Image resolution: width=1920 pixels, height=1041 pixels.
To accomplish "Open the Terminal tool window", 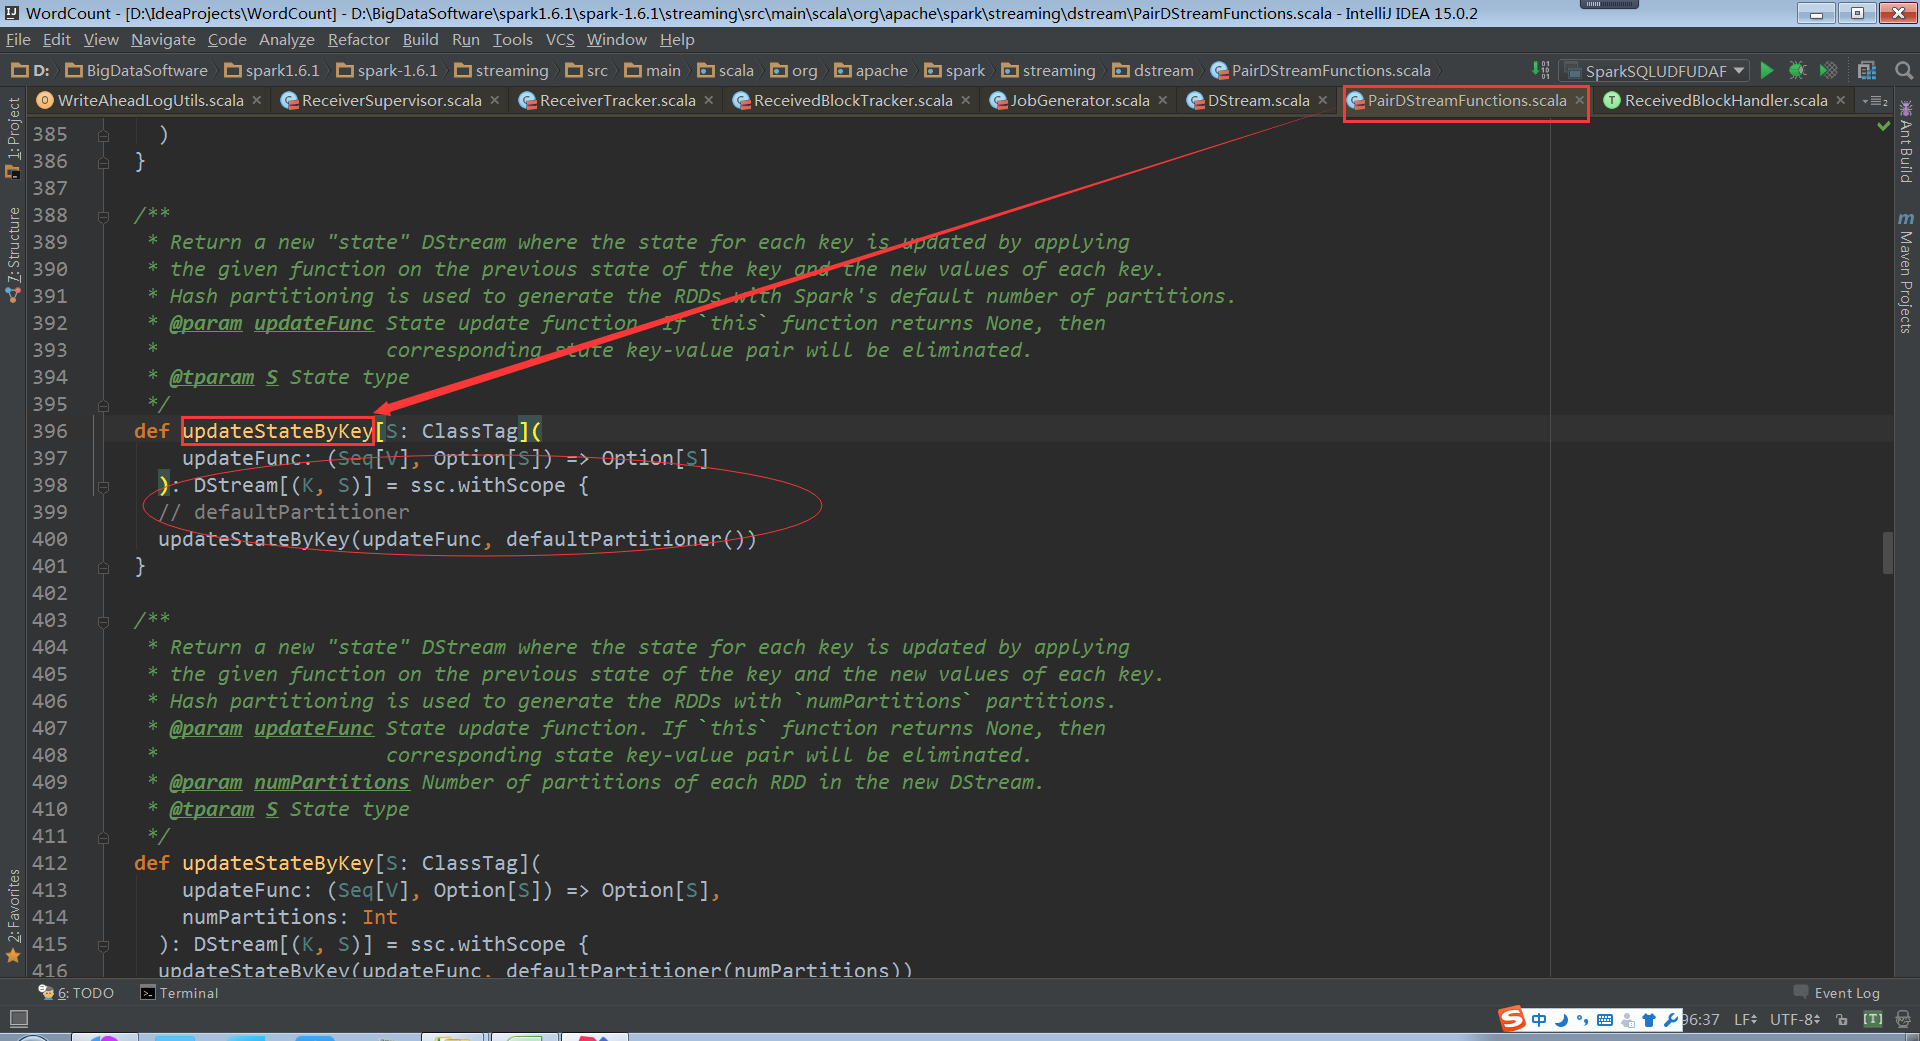I will click(x=180, y=993).
